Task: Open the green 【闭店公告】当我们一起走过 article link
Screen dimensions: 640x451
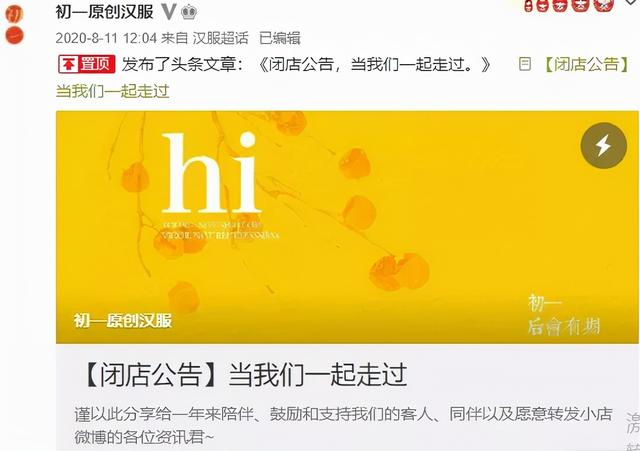Action: tap(344, 77)
